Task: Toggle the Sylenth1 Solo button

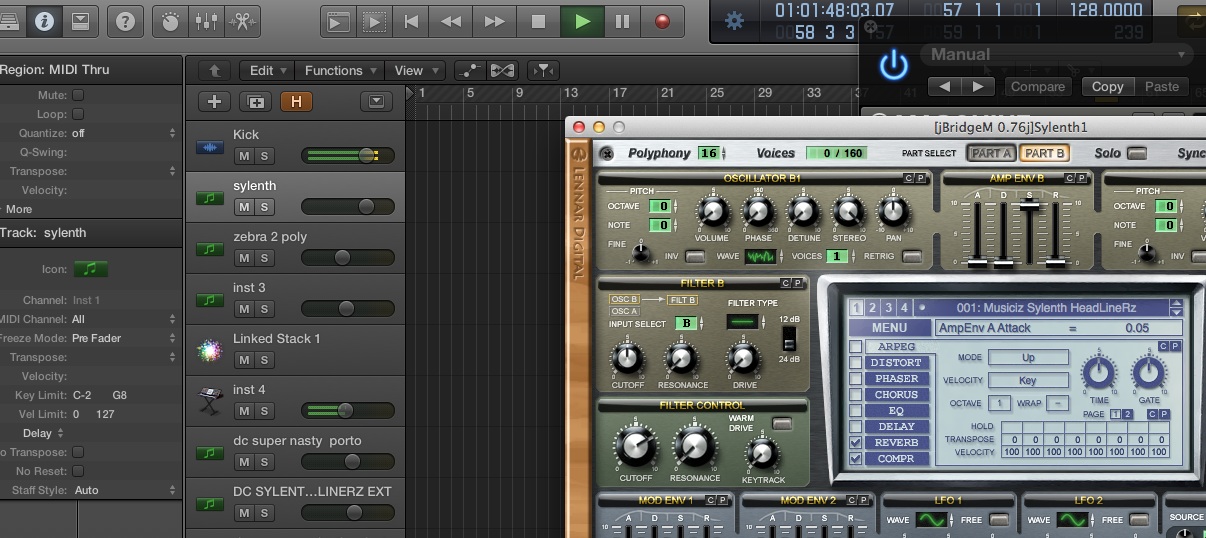Action: pos(1137,153)
